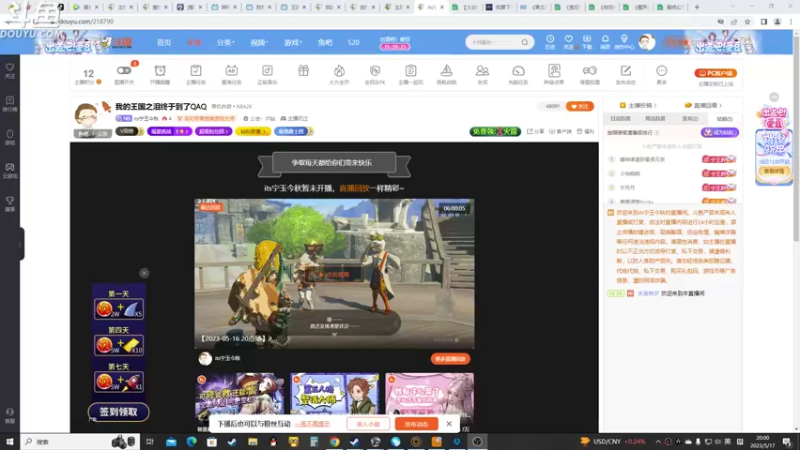Image resolution: width=800 pixels, height=450 pixels.
Task: Open the creator center location icon
Action: [x=624, y=42]
